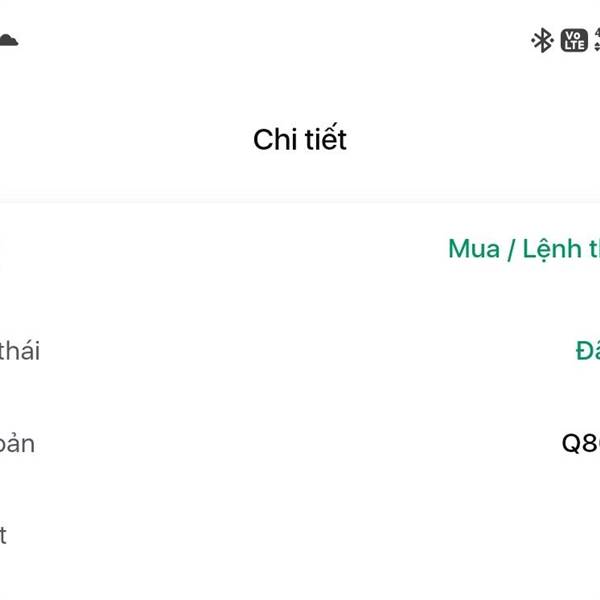Tap the "Q8" account value
600x600 pixels.
tap(580, 443)
